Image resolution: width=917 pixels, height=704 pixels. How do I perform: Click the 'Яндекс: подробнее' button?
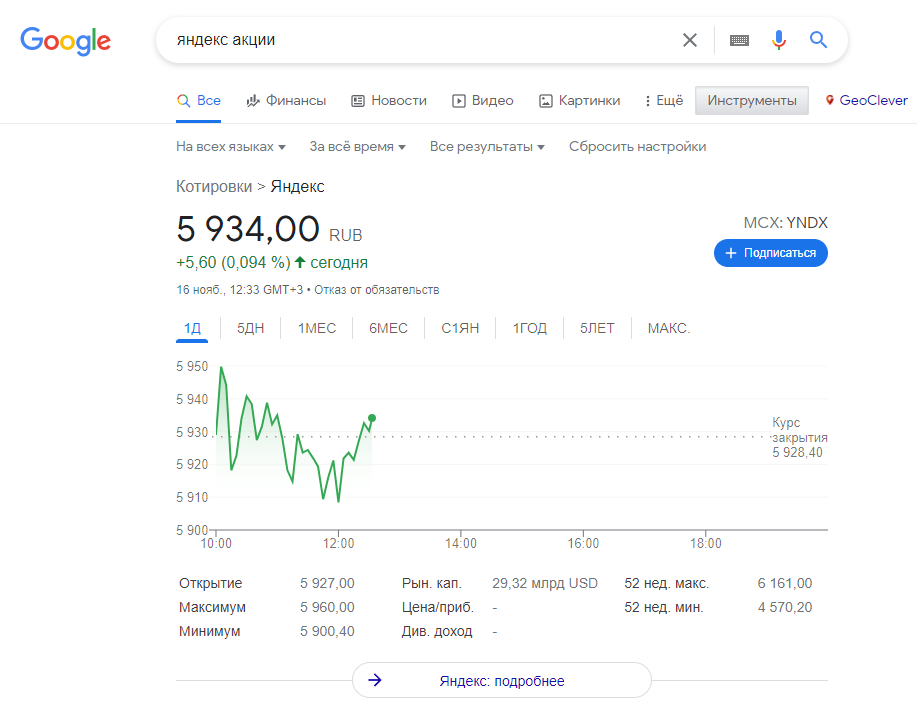point(502,681)
